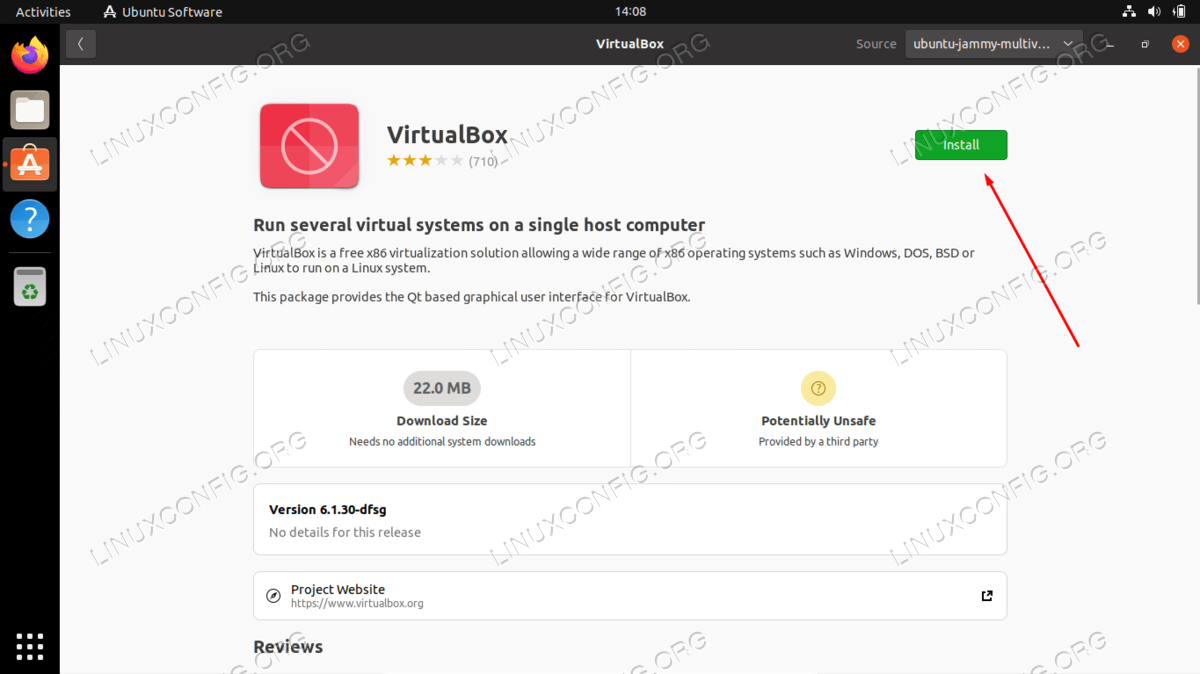Image resolution: width=1200 pixels, height=674 pixels.
Task: Click the battery icon in top bar
Action: (1181, 12)
